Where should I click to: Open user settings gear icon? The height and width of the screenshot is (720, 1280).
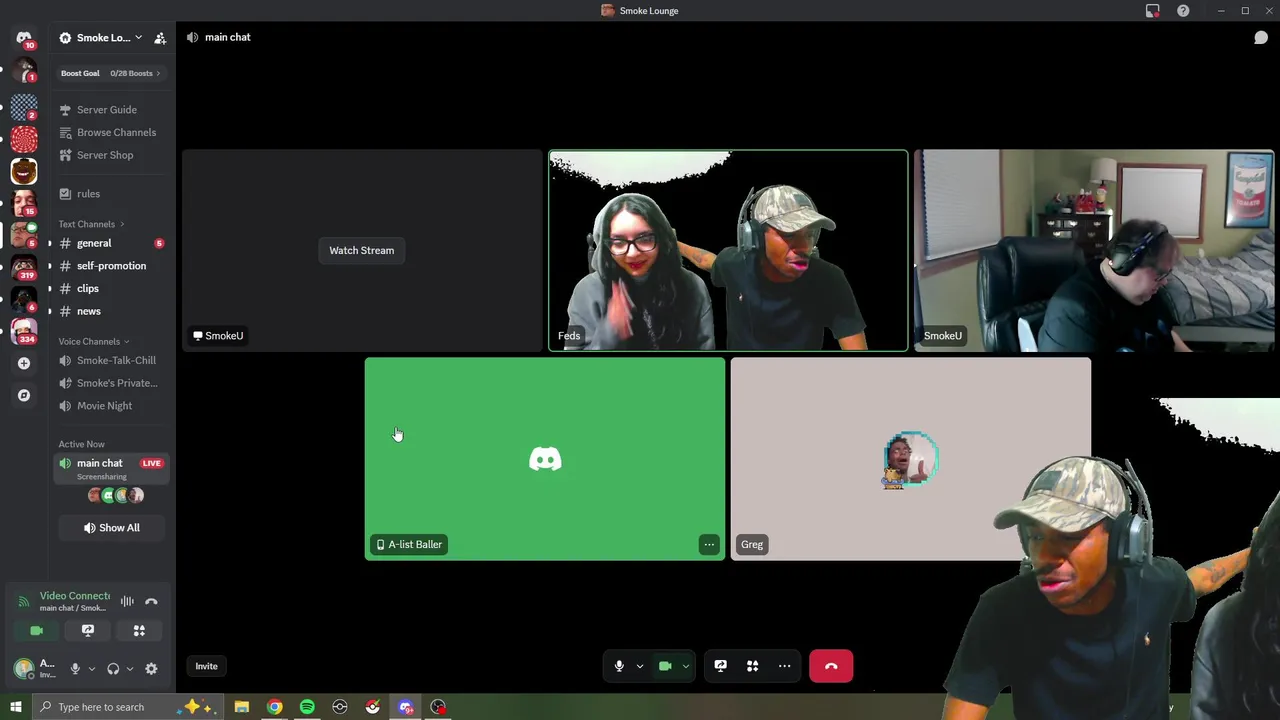(151, 669)
